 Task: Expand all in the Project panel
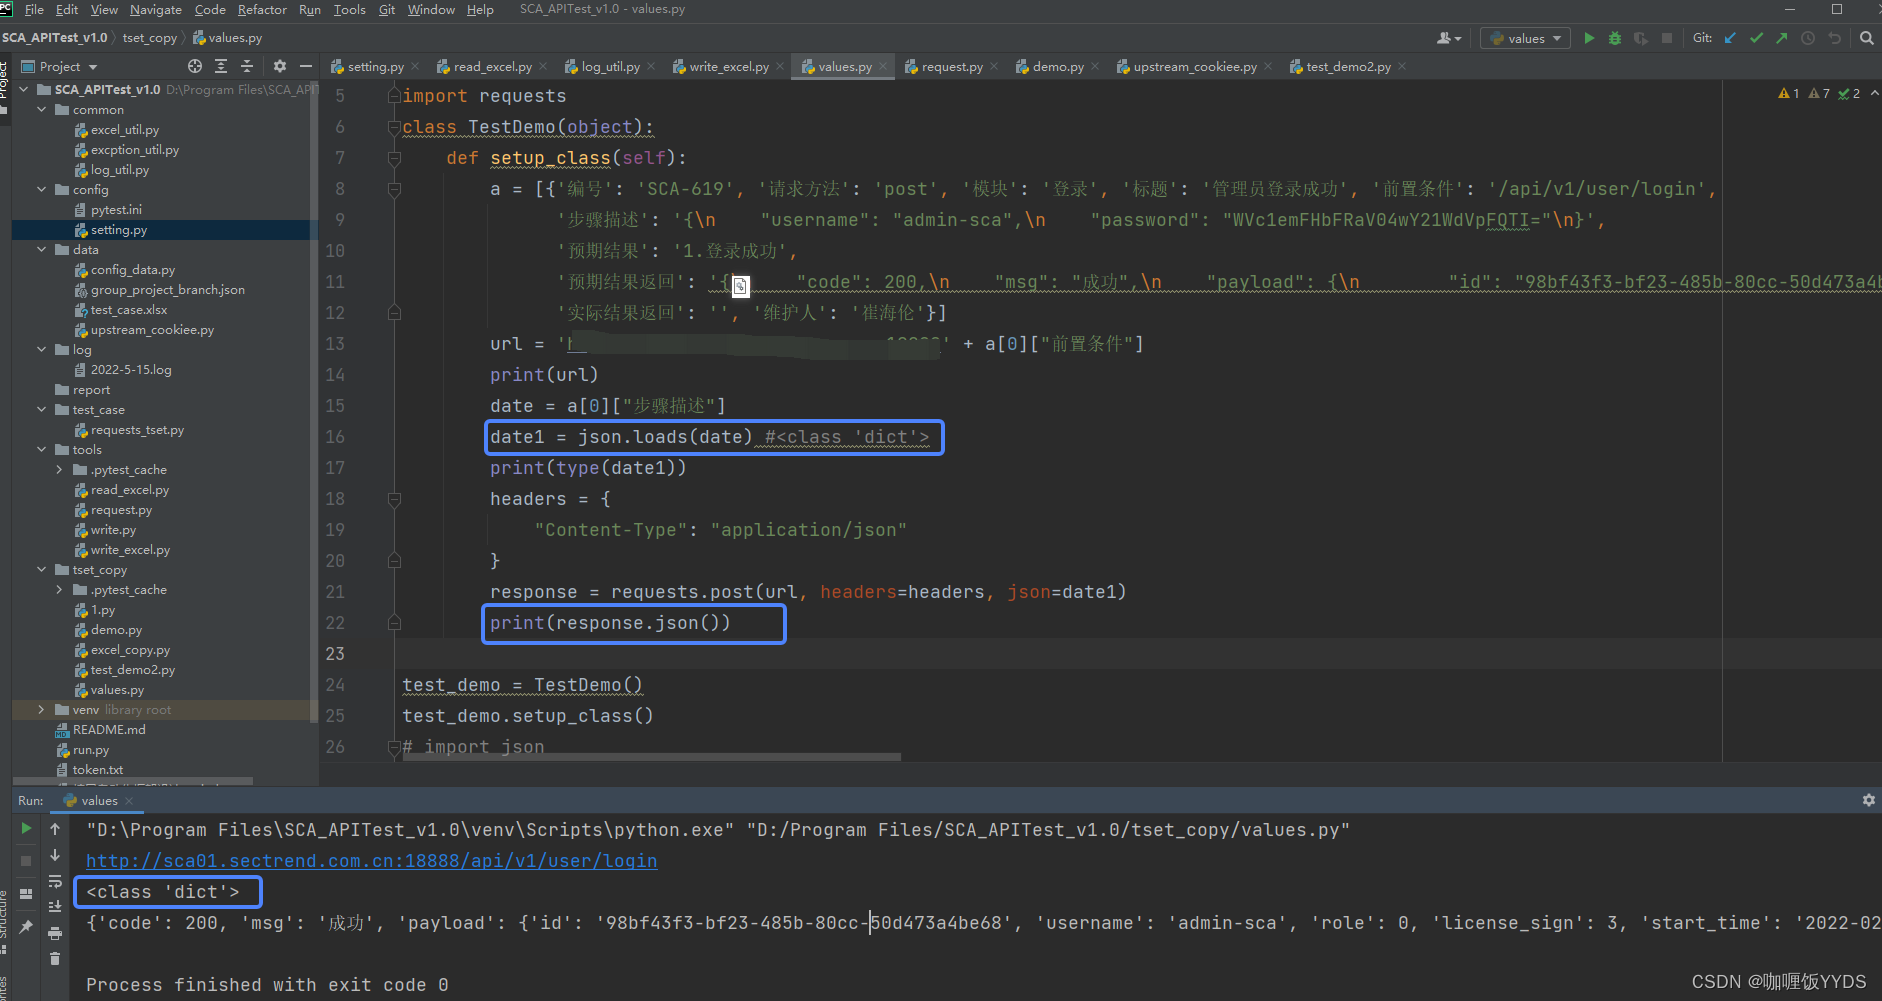click(221, 66)
